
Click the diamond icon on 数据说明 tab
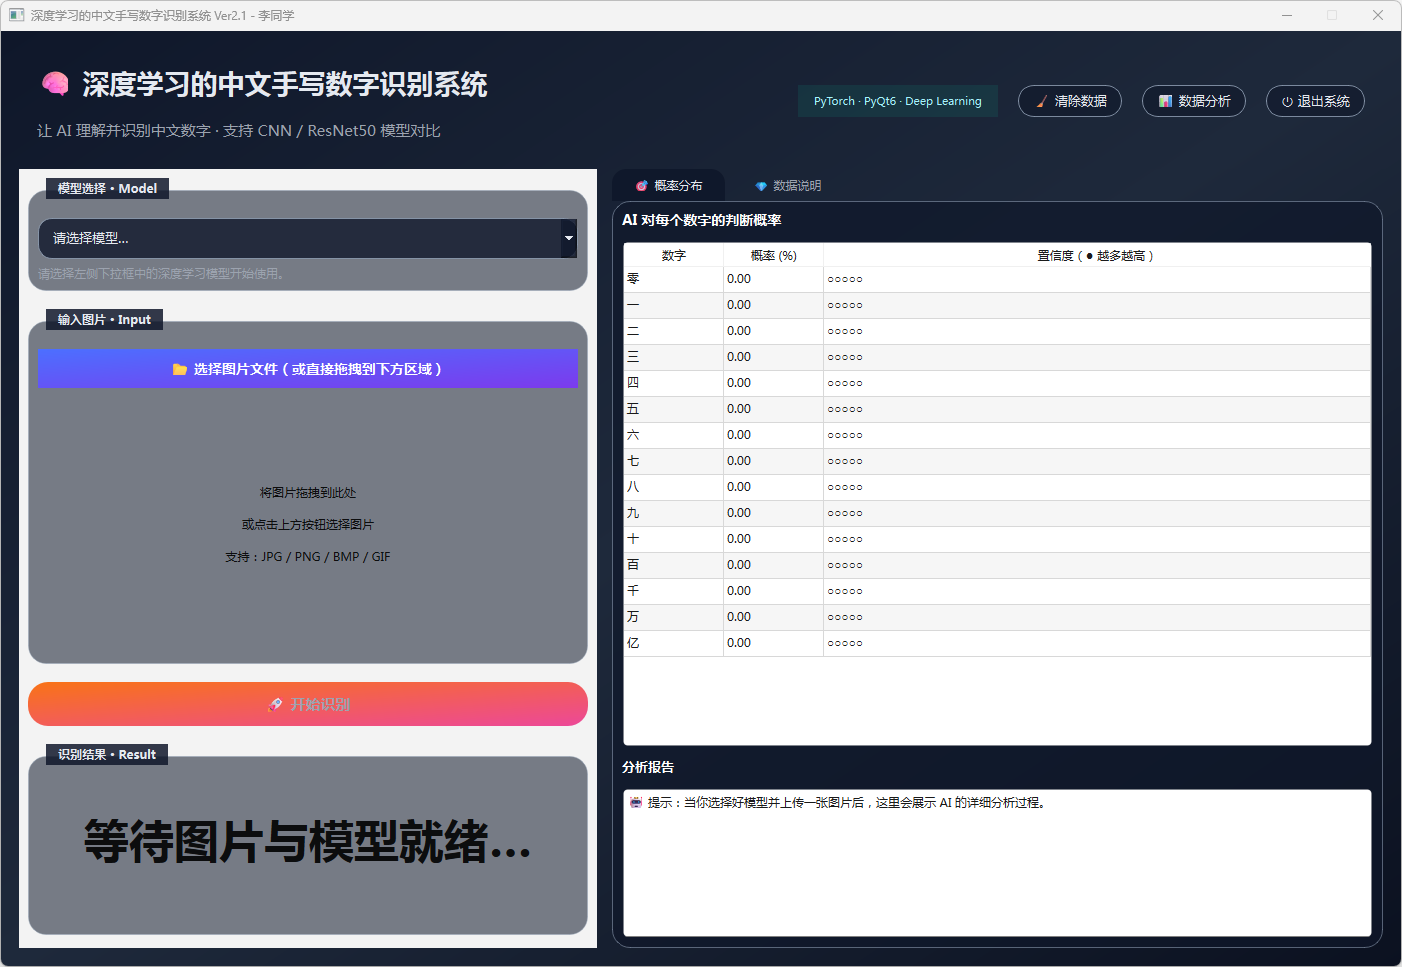[x=761, y=186]
